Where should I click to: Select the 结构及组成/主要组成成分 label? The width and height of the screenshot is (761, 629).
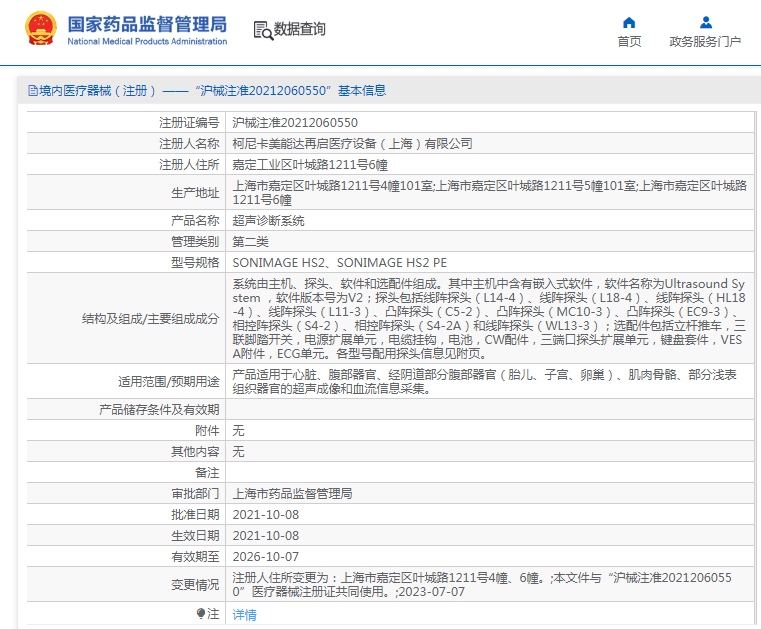point(150,319)
